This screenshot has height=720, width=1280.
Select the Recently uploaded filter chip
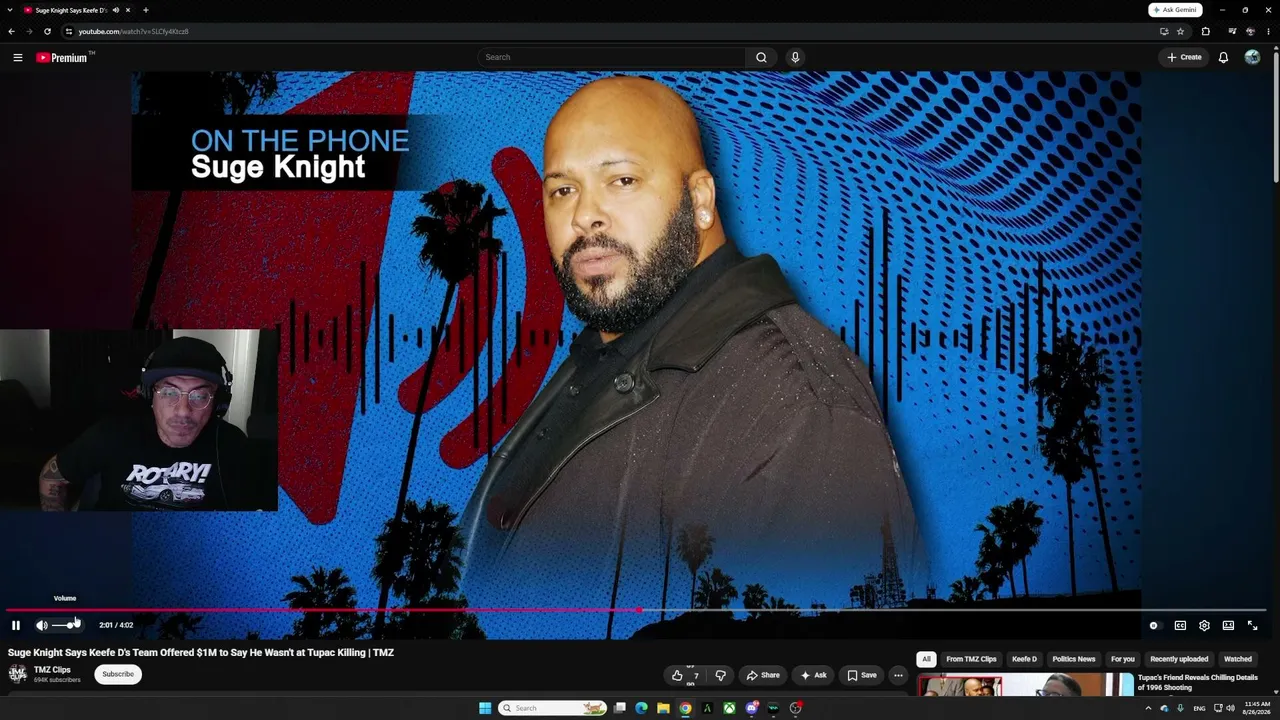pyautogui.click(x=1179, y=659)
